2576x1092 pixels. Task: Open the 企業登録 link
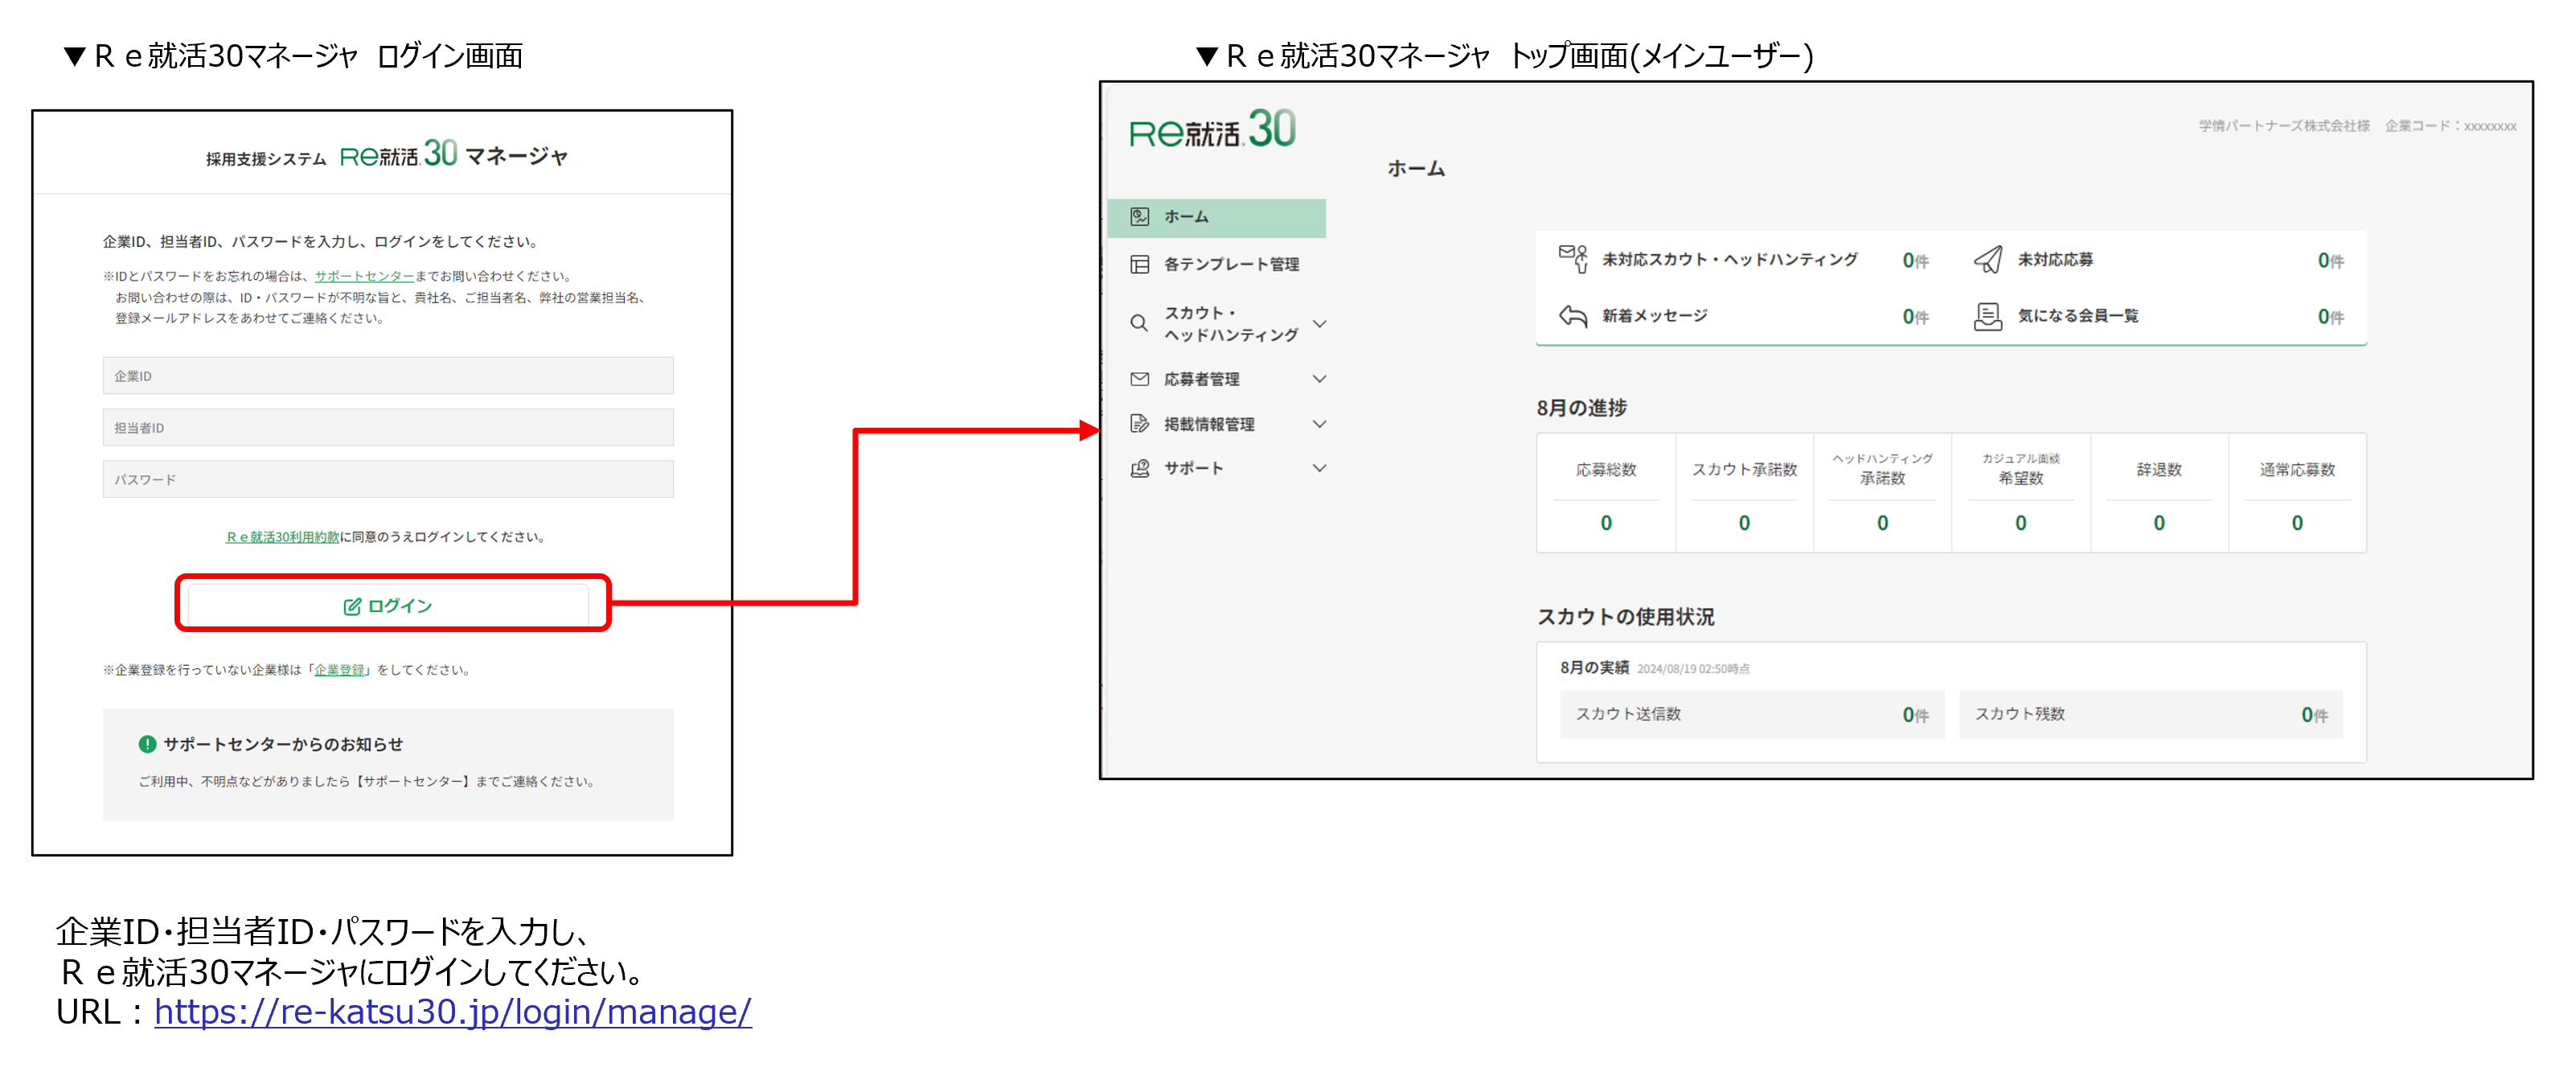tap(339, 670)
